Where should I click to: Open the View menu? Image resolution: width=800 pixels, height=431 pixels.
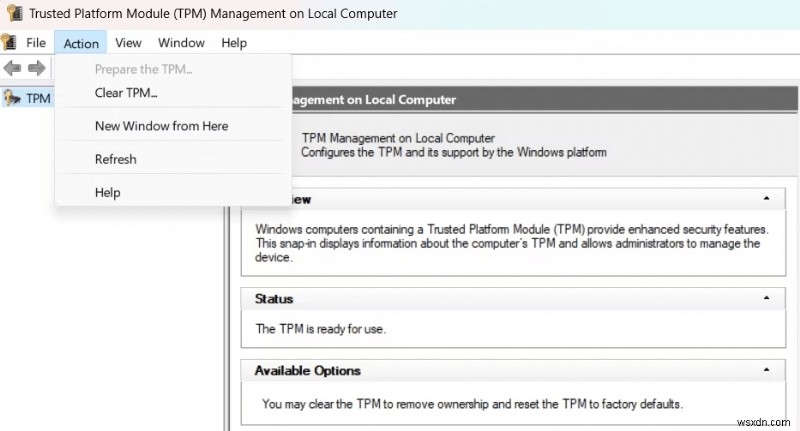click(128, 43)
